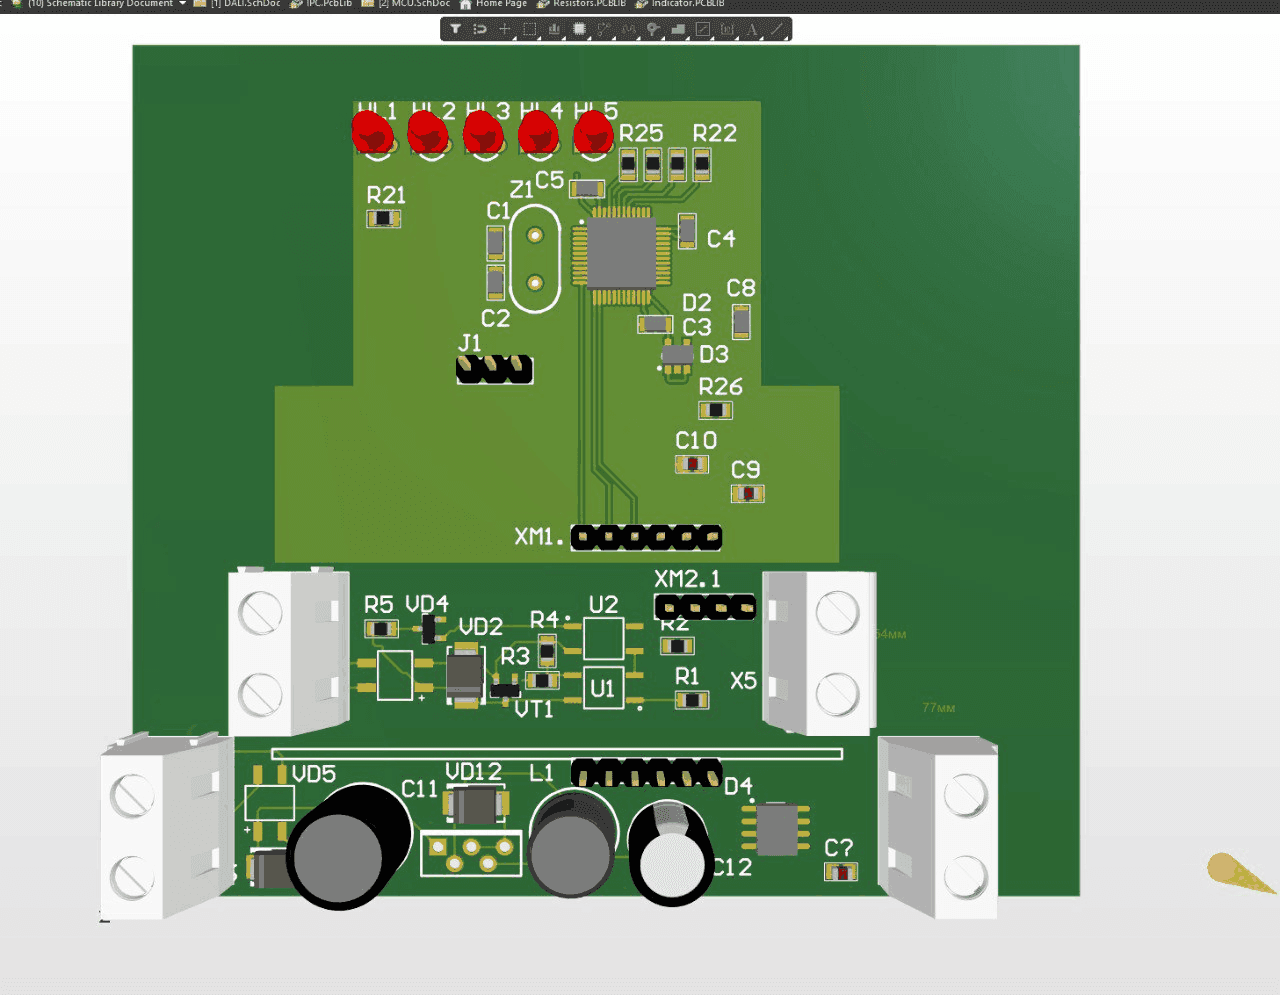Viewport: 1280px width, 995px height.
Task: Select the VD12 diode component
Action: 476,804
